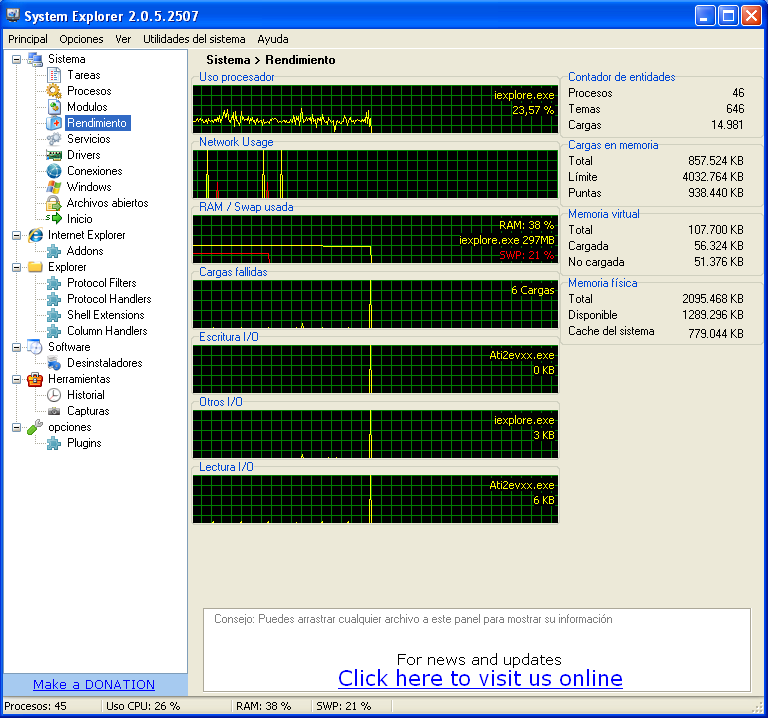The height and width of the screenshot is (718, 768).
Task: Select Archivos abiertos in the tree
Action: 107,203
